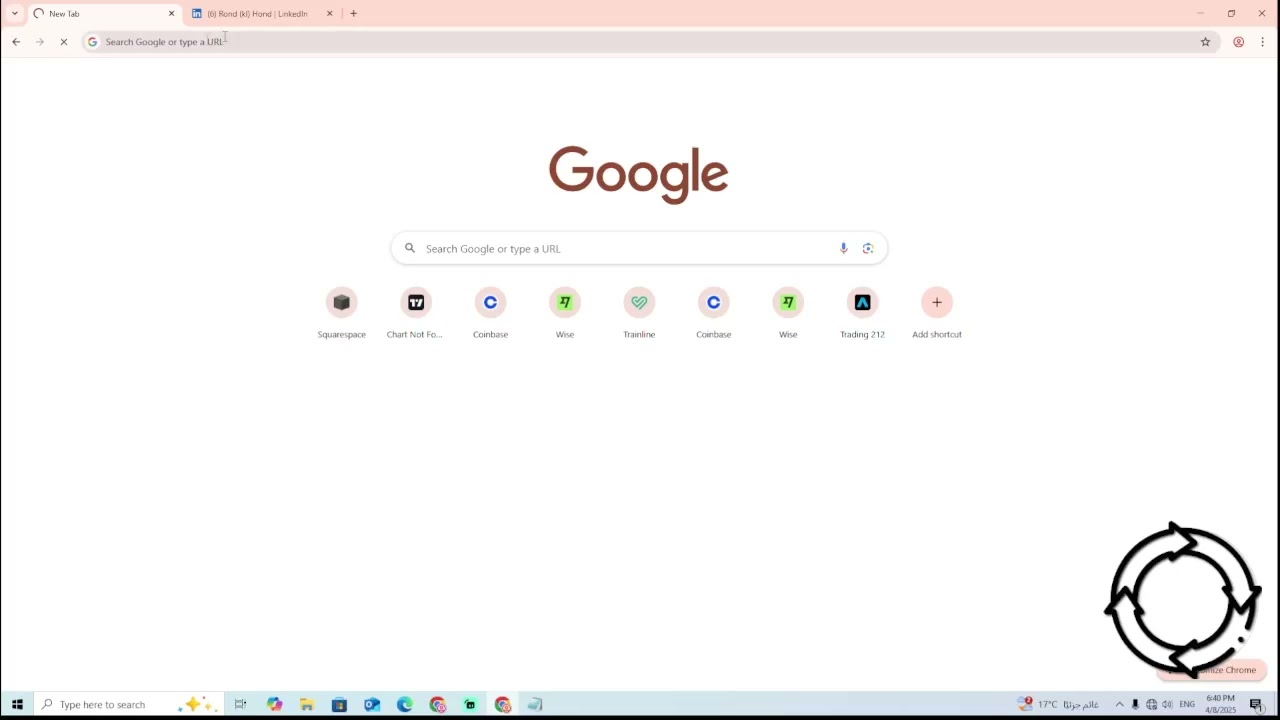This screenshot has height=720, width=1280.
Task: Go back to the previous page
Action: [x=16, y=42]
